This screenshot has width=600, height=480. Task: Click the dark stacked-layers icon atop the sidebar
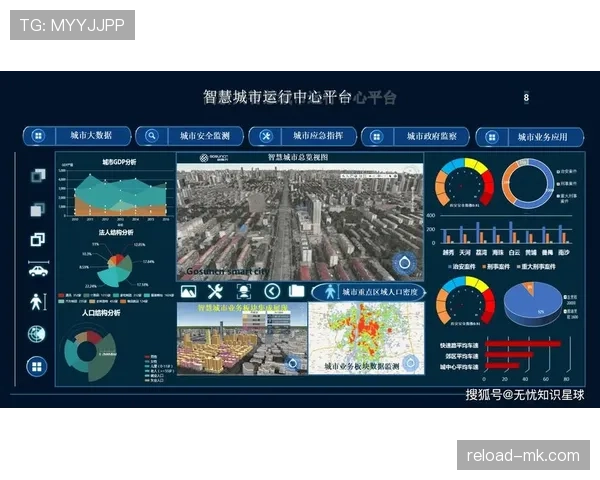tap(38, 175)
